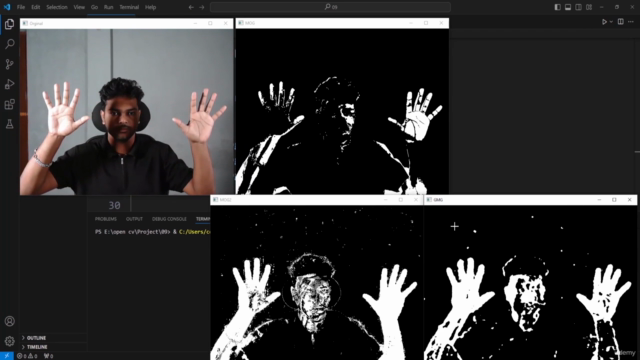Screen dimensions: 640x360
Task: Click the command center search box
Action: [330, 7]
